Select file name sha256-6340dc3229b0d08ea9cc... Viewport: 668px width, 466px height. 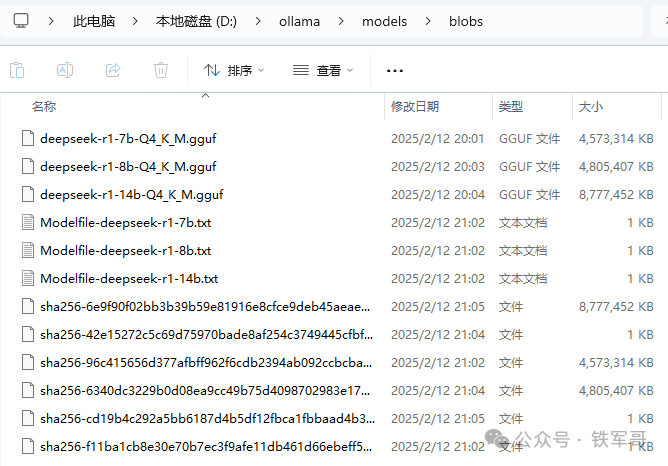click(x=205, y=391)
